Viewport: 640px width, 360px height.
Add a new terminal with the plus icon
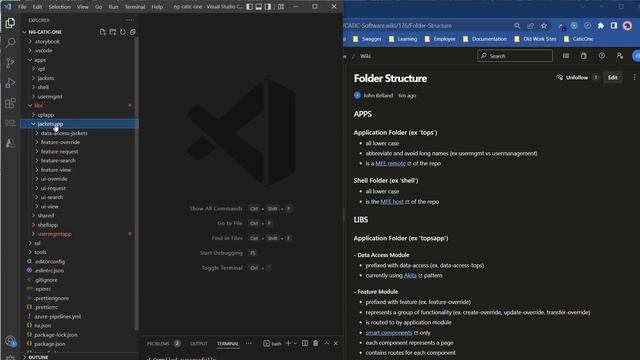(288, 343)
